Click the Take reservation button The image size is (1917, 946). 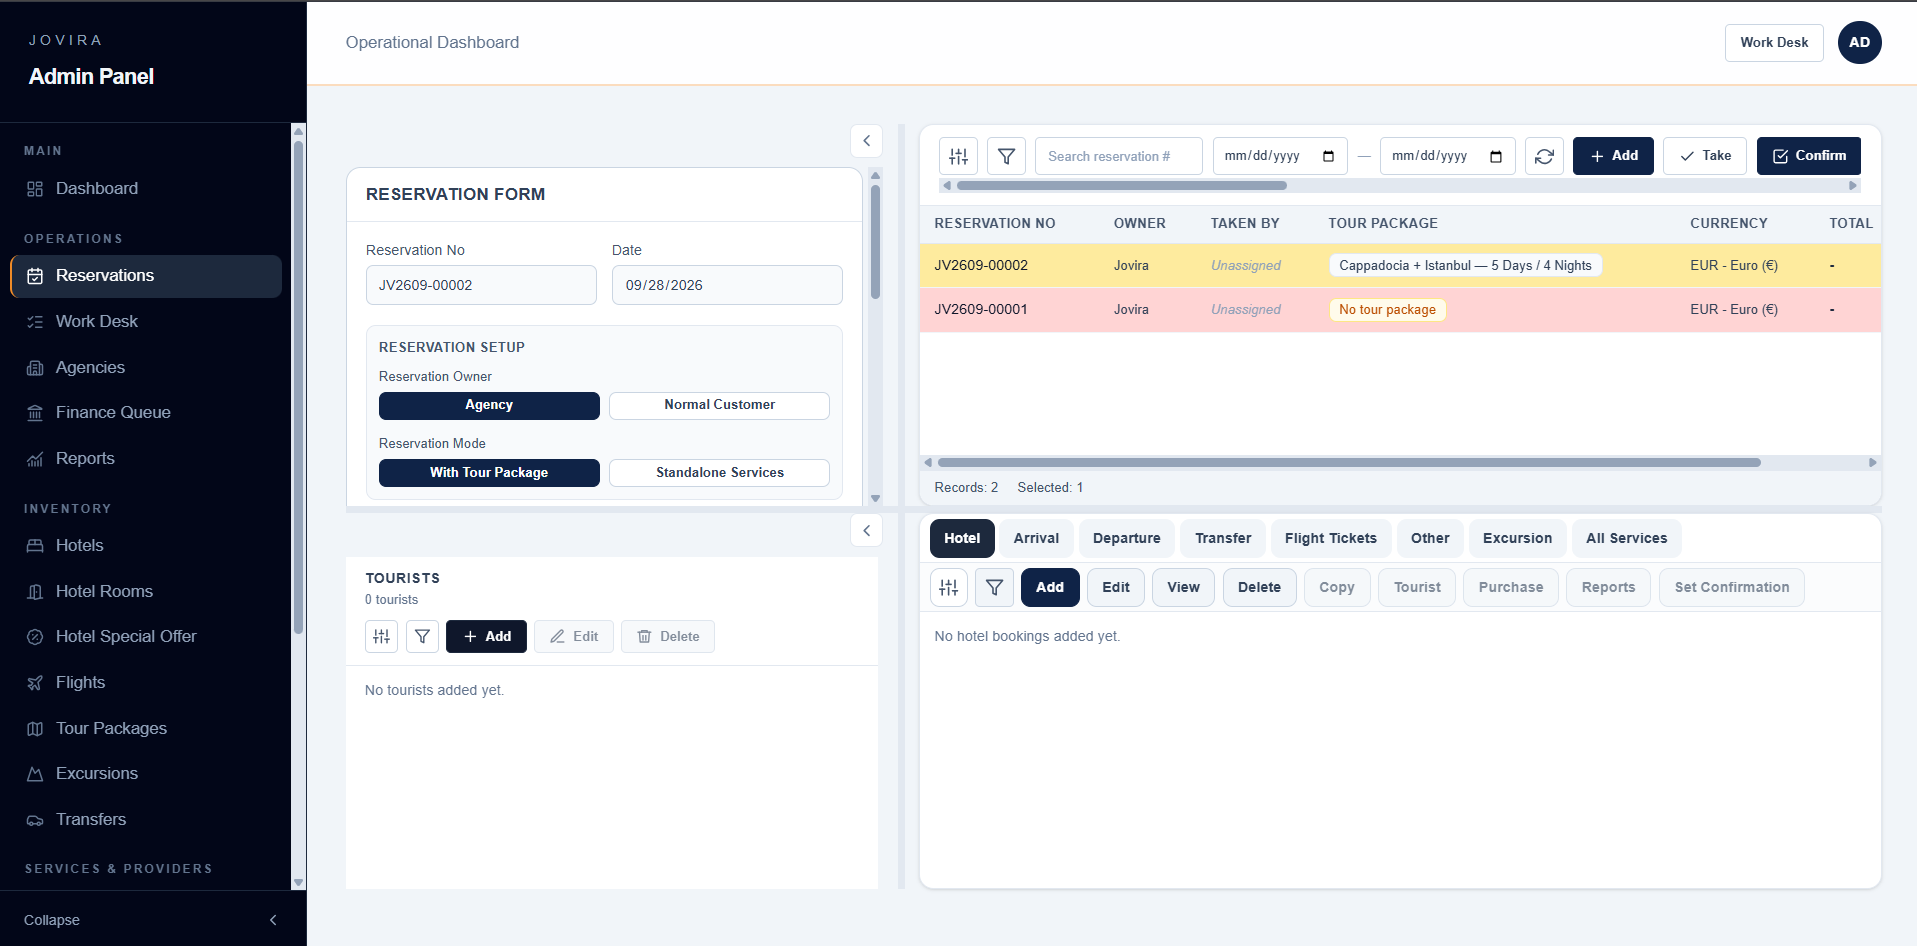(1705, 156)
